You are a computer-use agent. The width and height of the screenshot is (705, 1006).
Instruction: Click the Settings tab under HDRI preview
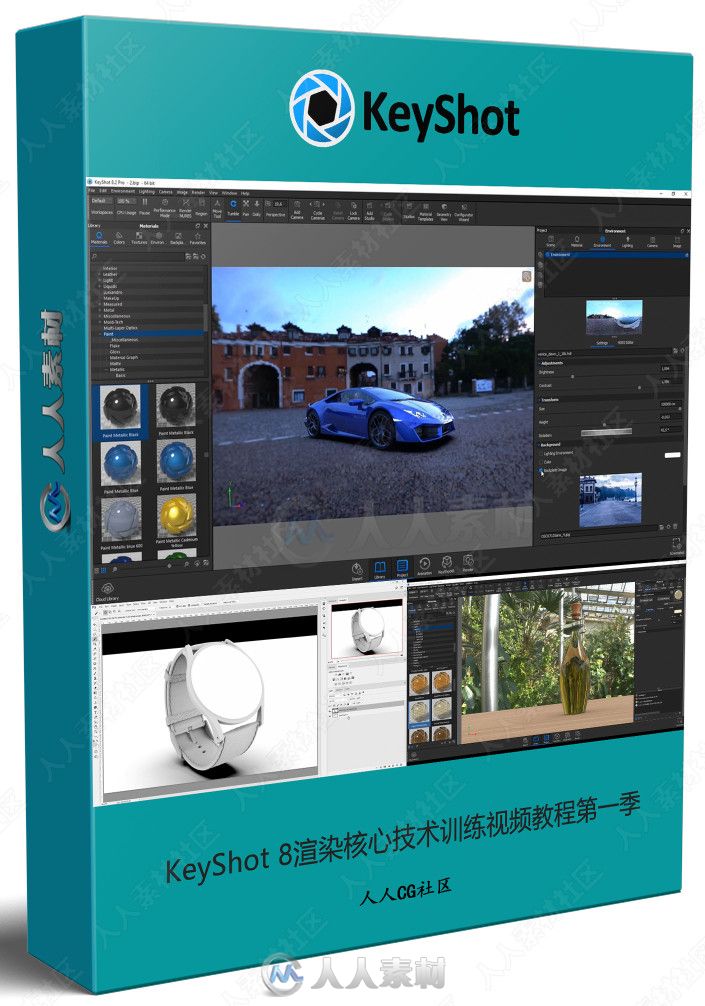pos(602,343)
